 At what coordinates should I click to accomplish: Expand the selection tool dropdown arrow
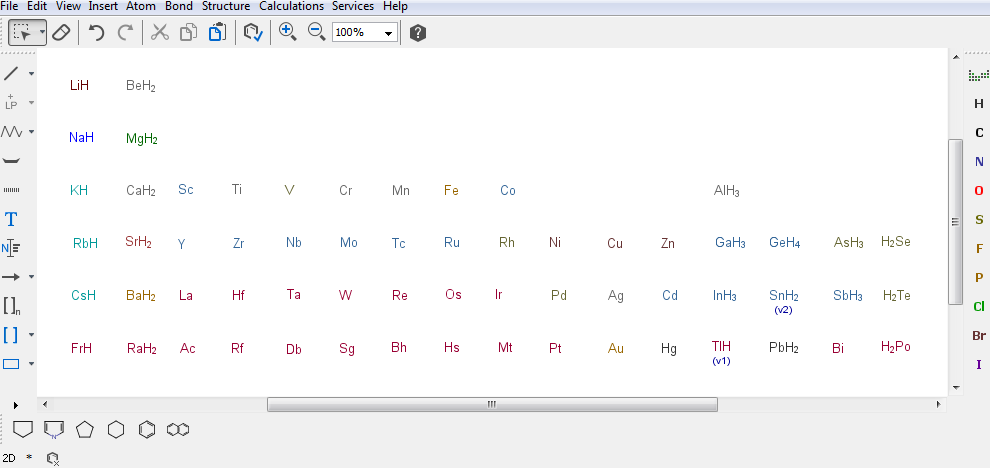point(42,33)
